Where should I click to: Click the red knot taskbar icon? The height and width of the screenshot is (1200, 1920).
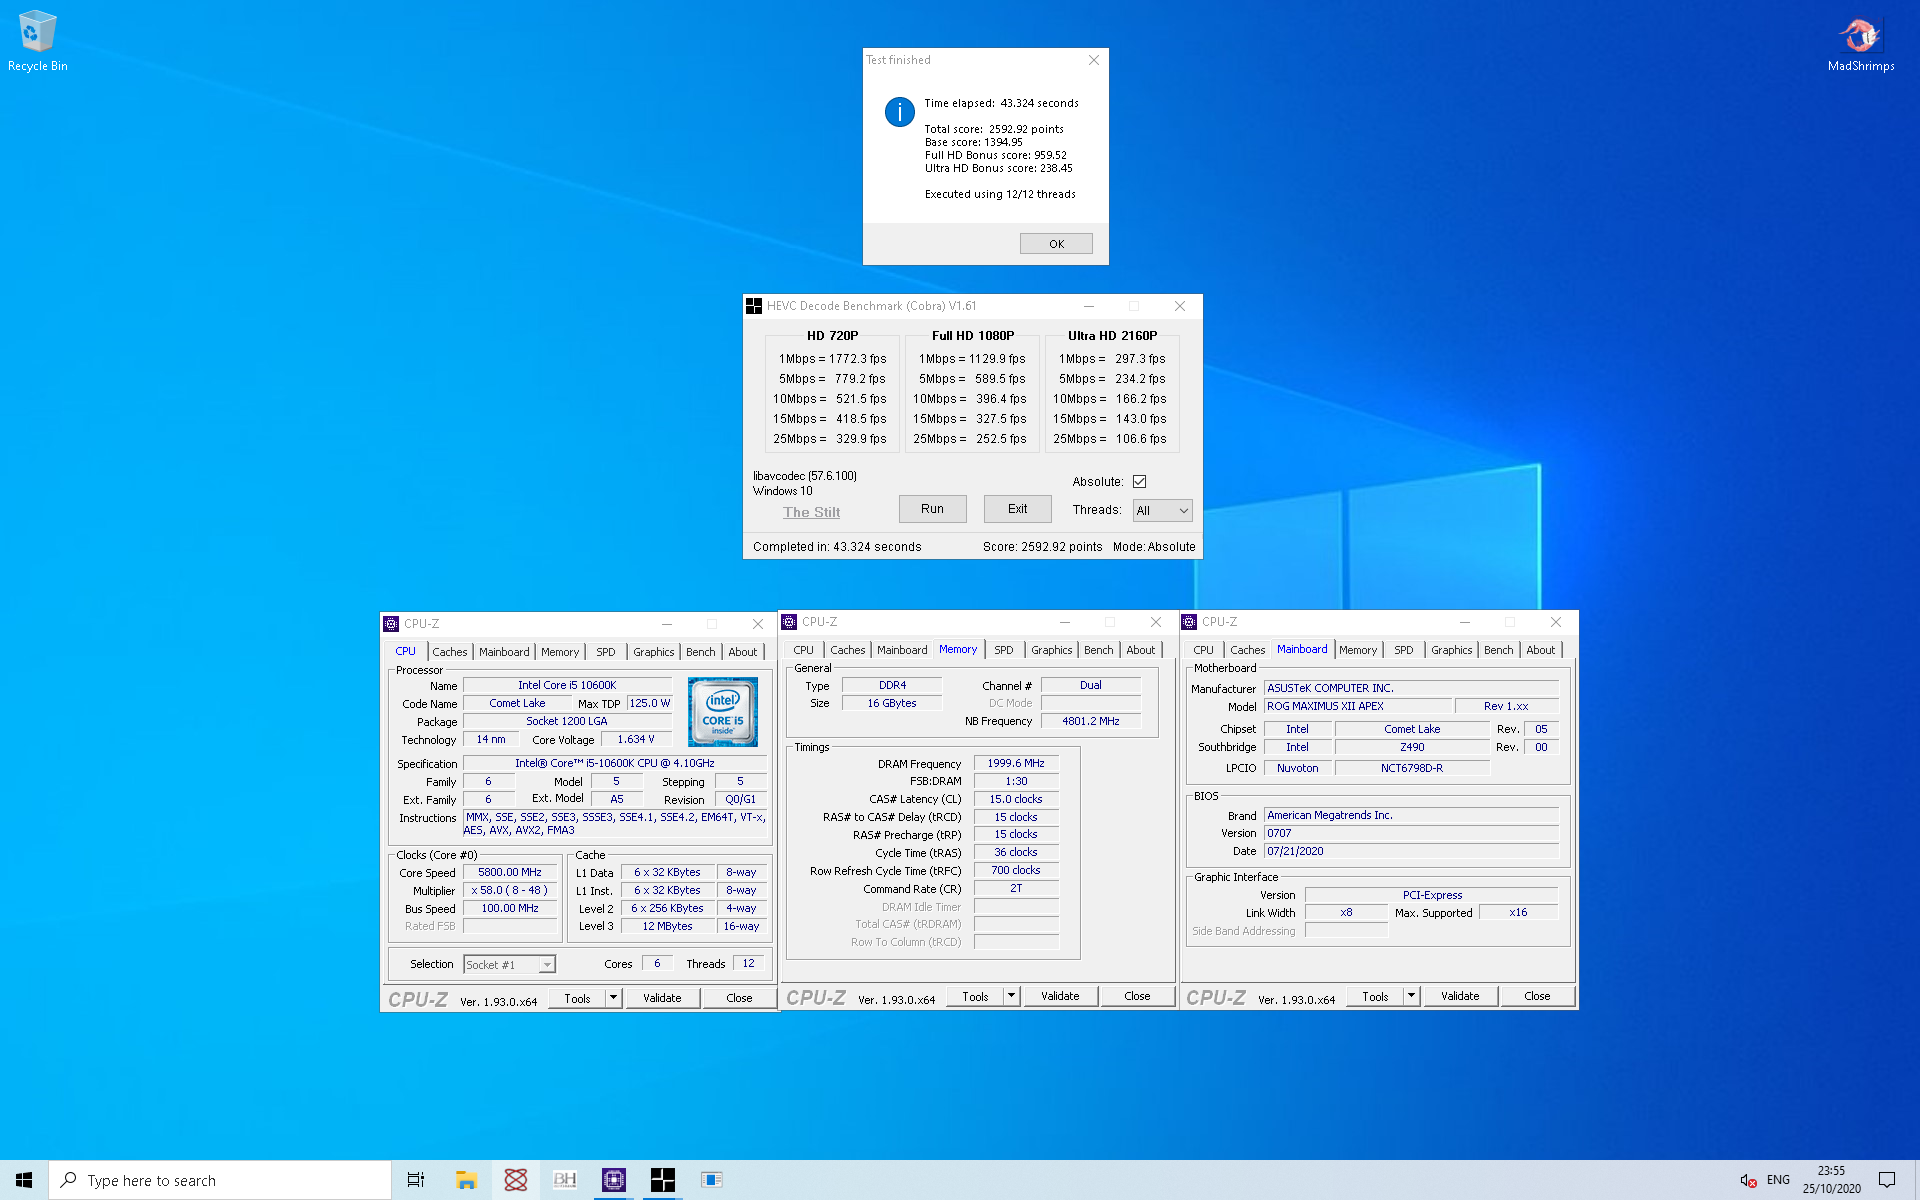coord(516,1180)
